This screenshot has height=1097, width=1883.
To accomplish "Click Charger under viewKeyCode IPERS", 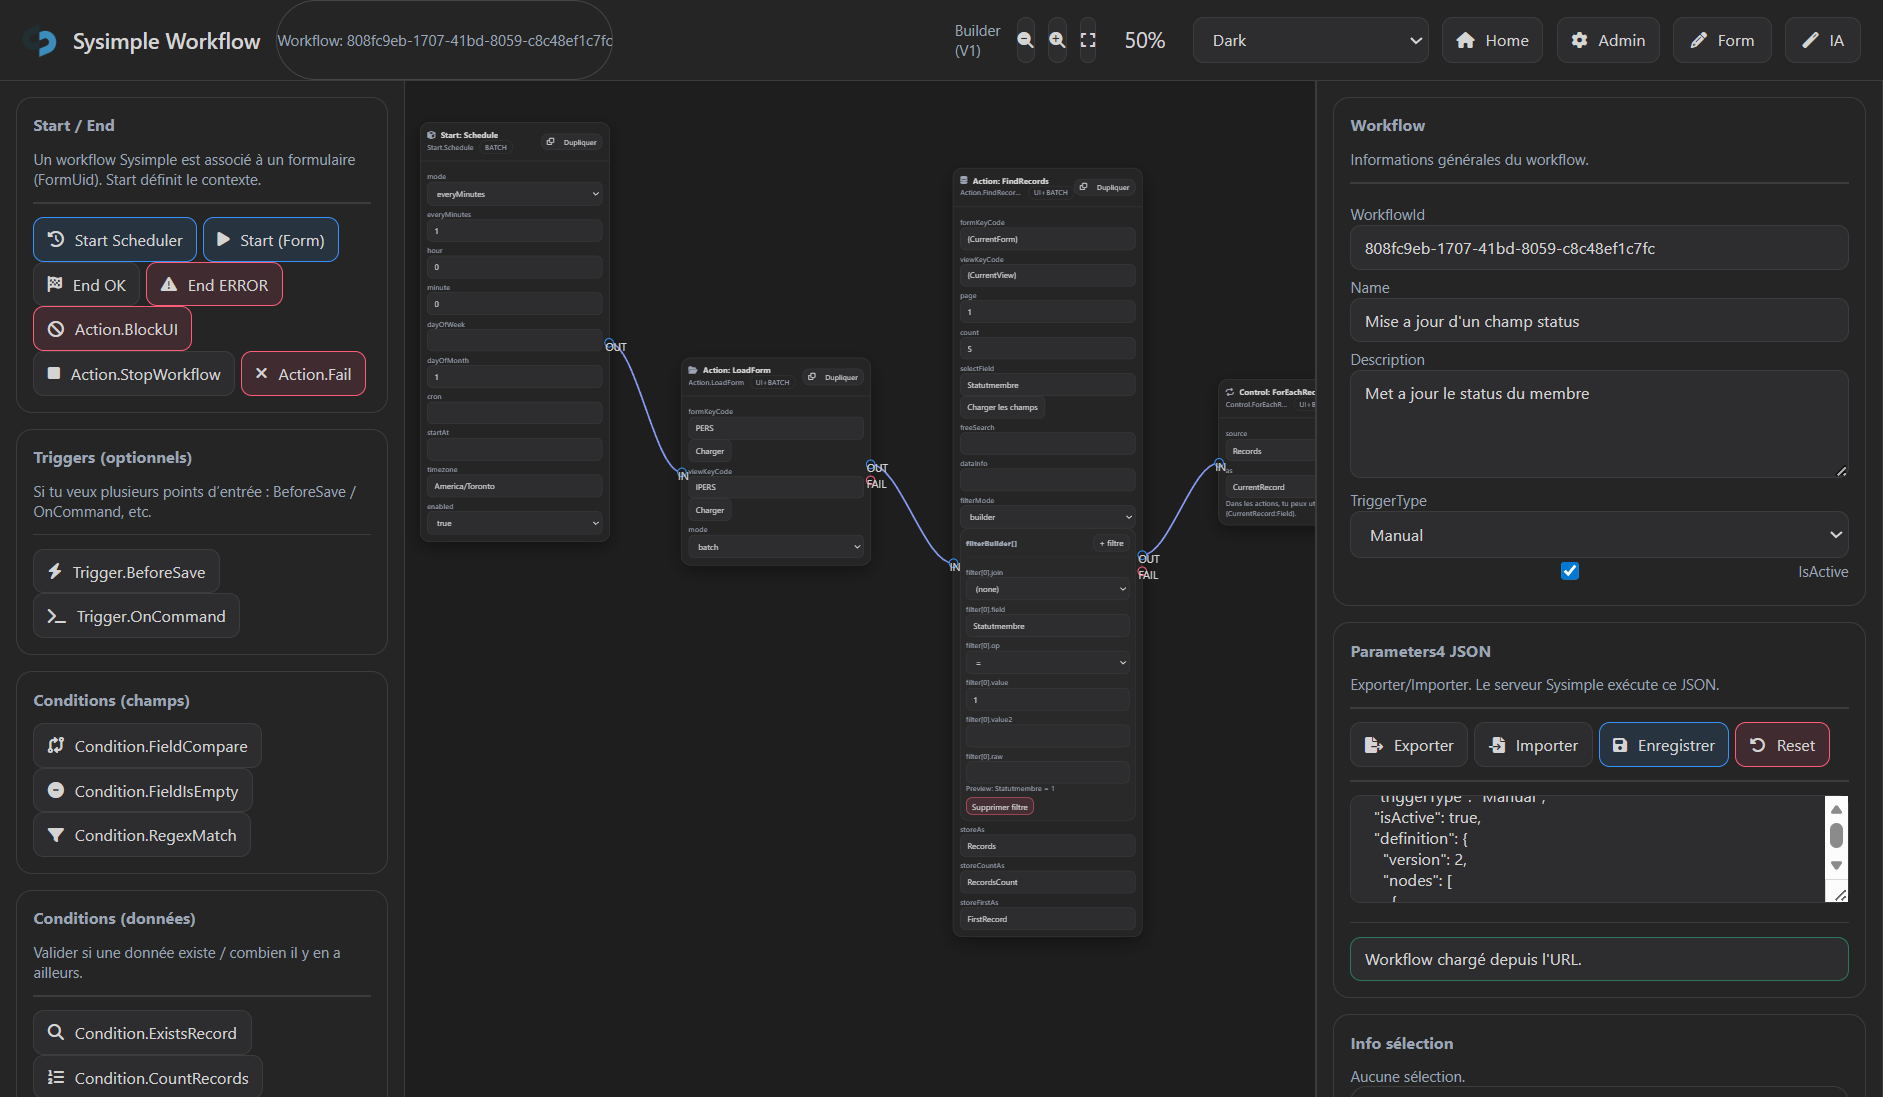I will 710,510.
